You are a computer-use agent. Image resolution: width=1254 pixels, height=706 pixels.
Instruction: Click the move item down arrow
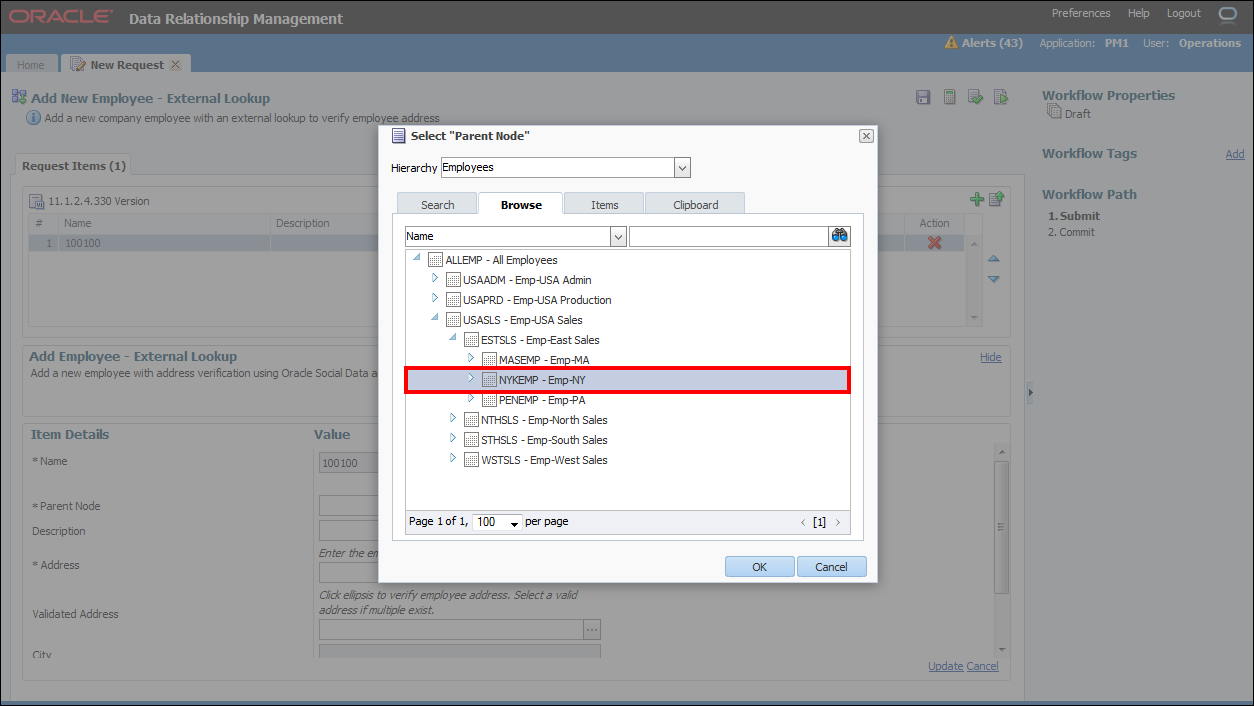993,279
